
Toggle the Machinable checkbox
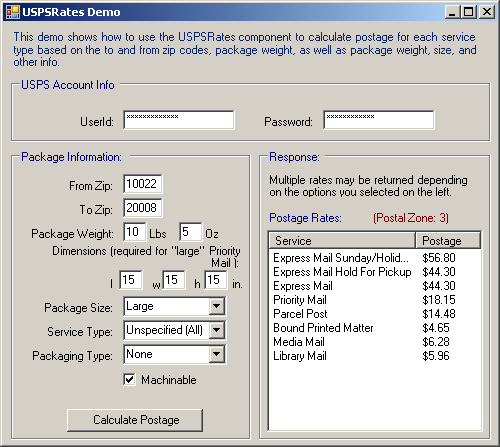[x=129, y=380]
